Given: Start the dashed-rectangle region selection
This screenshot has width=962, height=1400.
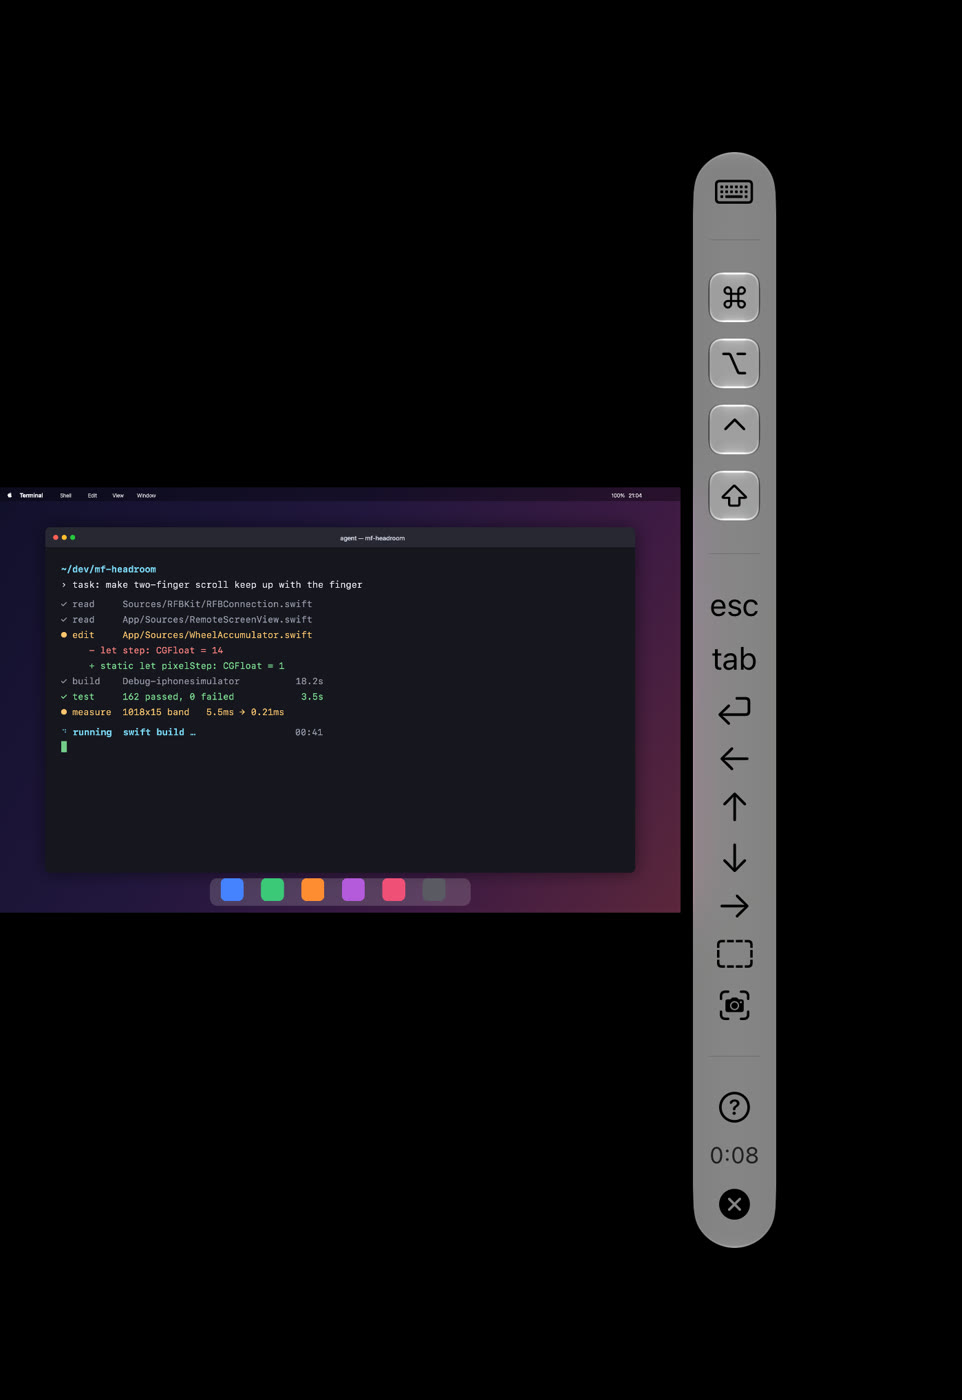Looking at the screenshot, I should (734, 954).
